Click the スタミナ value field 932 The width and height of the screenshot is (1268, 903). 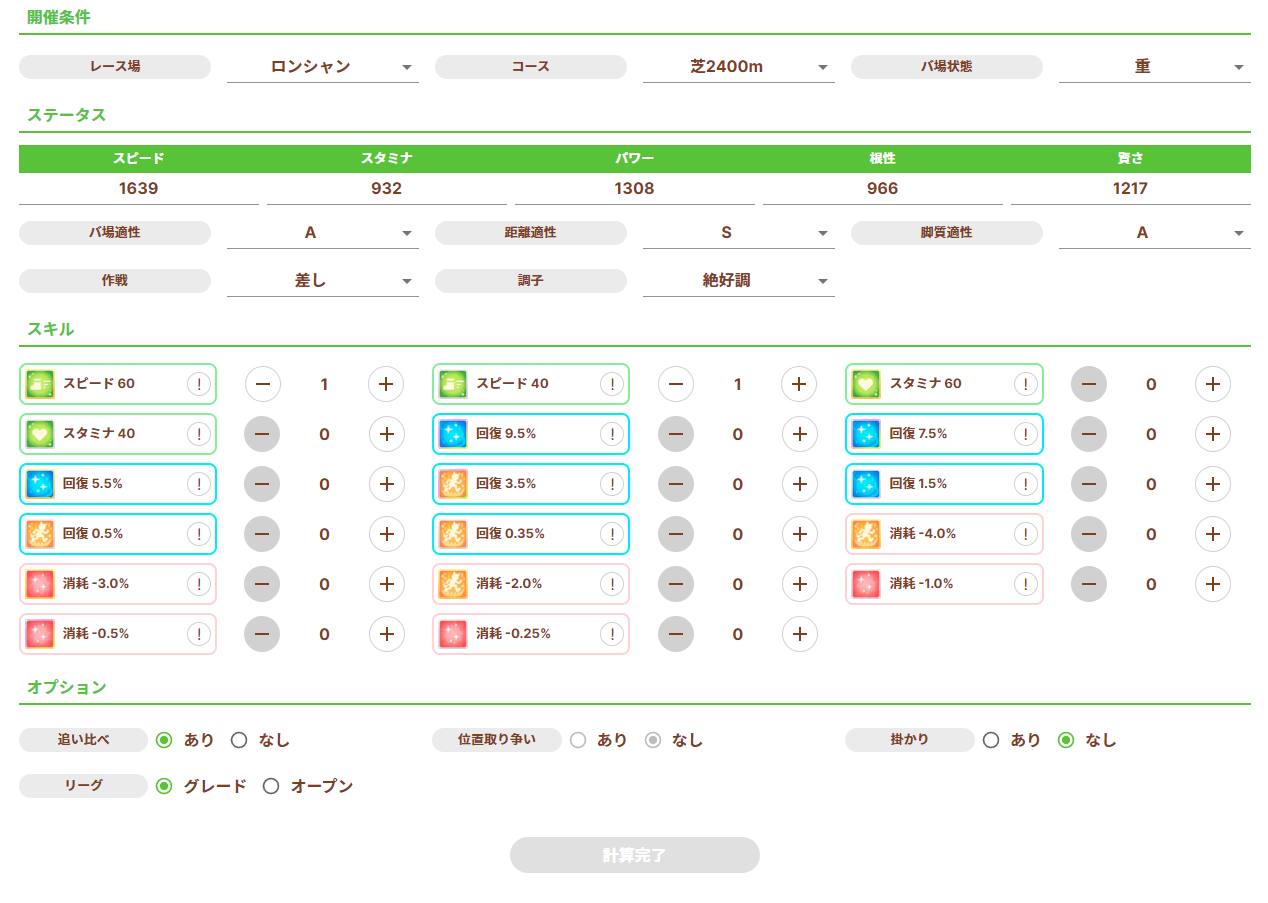387,189
